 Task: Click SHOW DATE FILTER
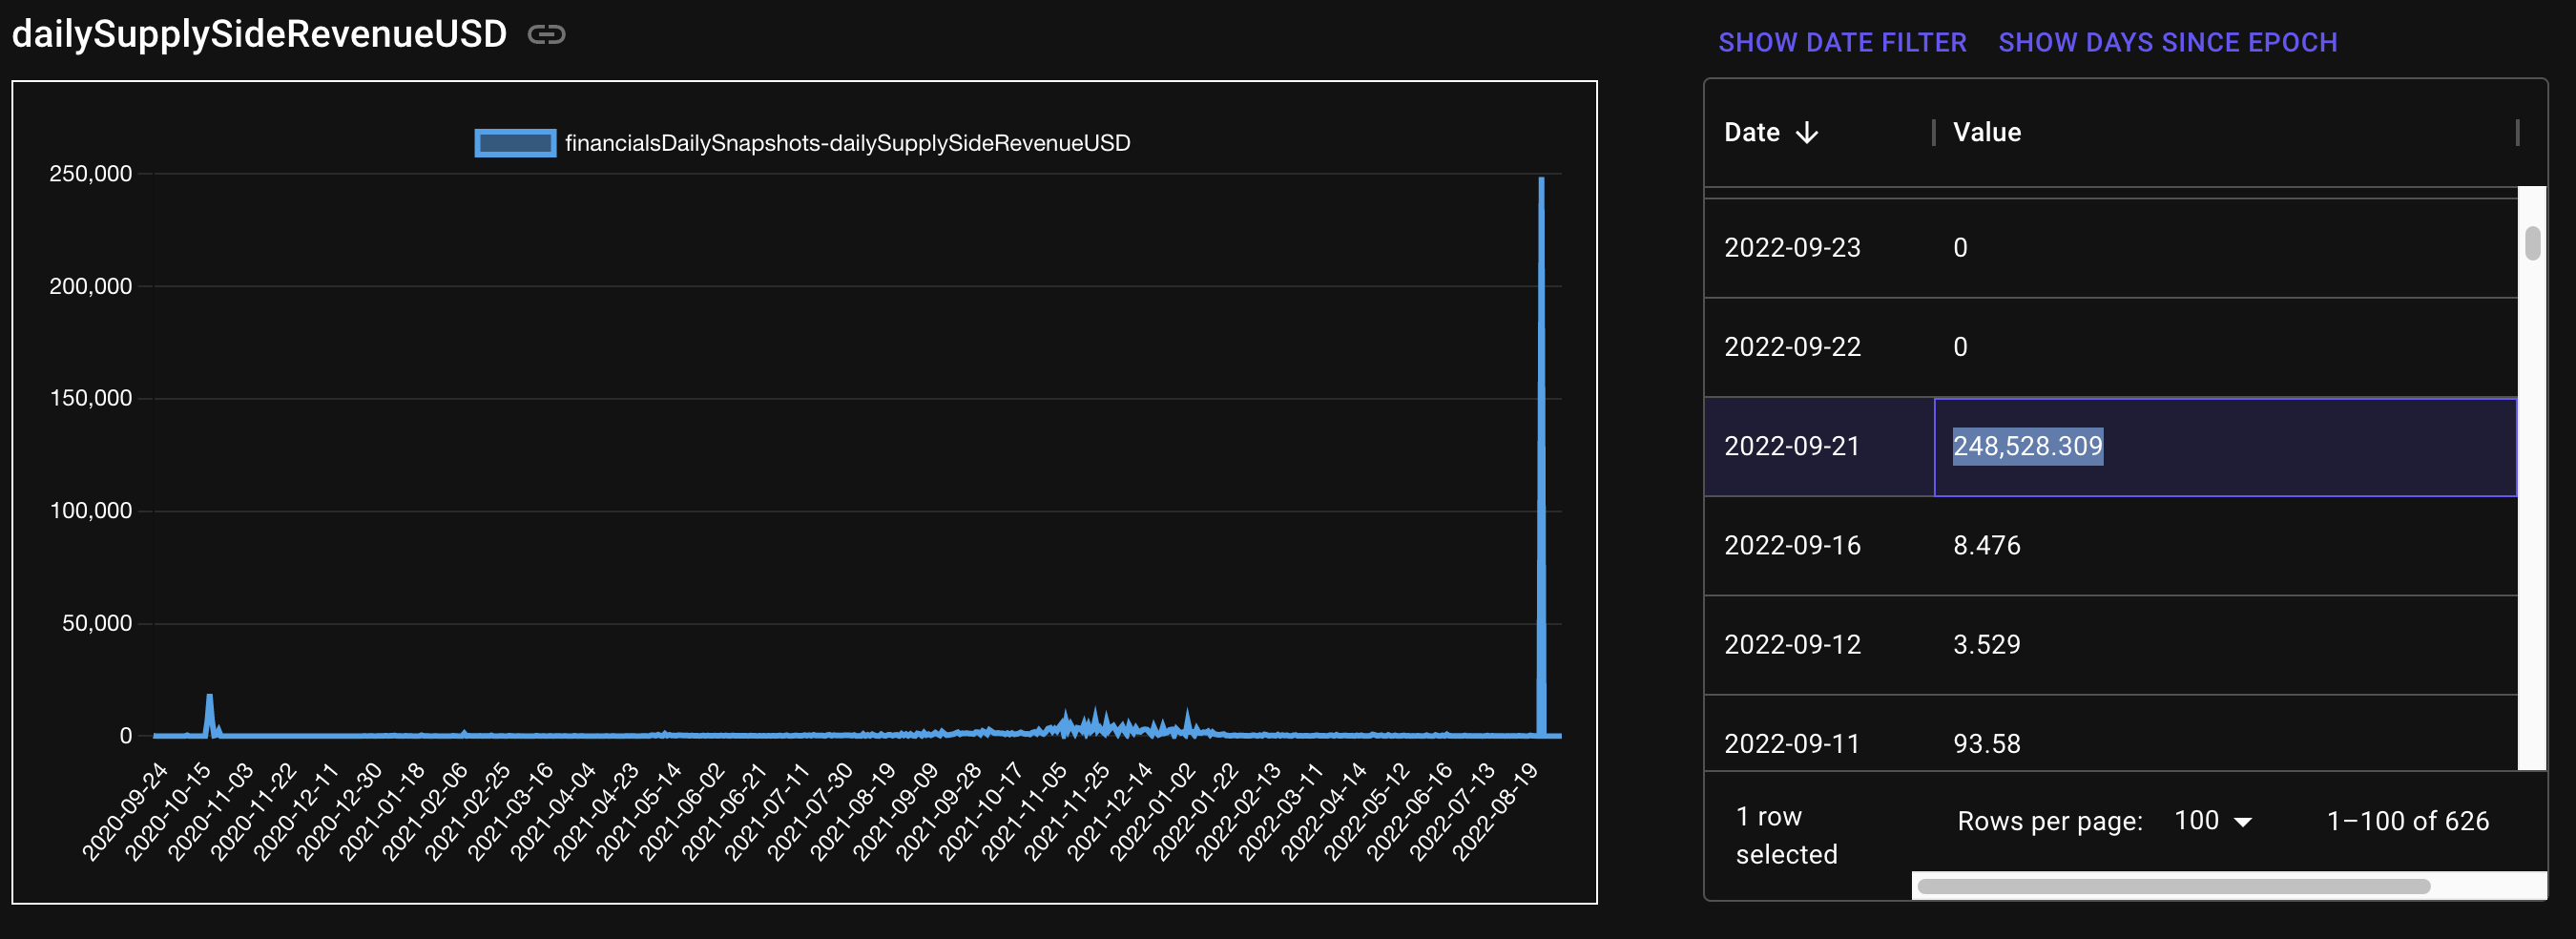[1843, 41]
